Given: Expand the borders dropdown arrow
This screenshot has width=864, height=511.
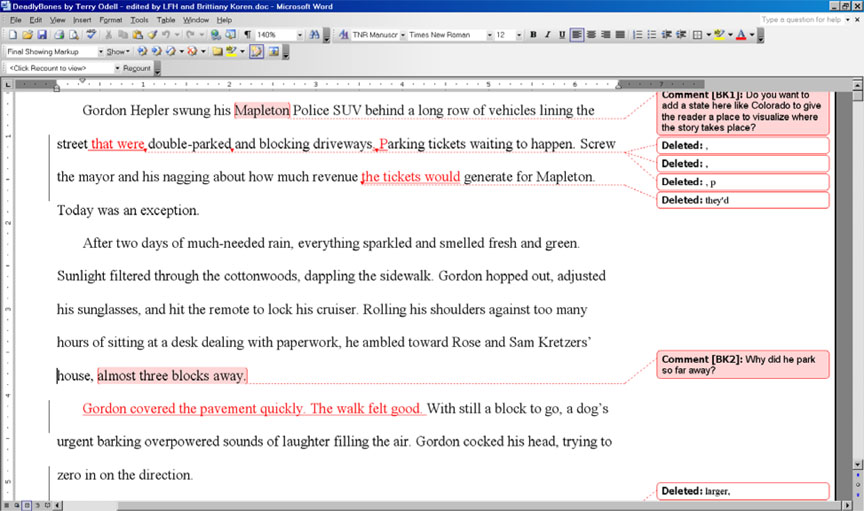Looking at the screenshot, I should 709,35.
